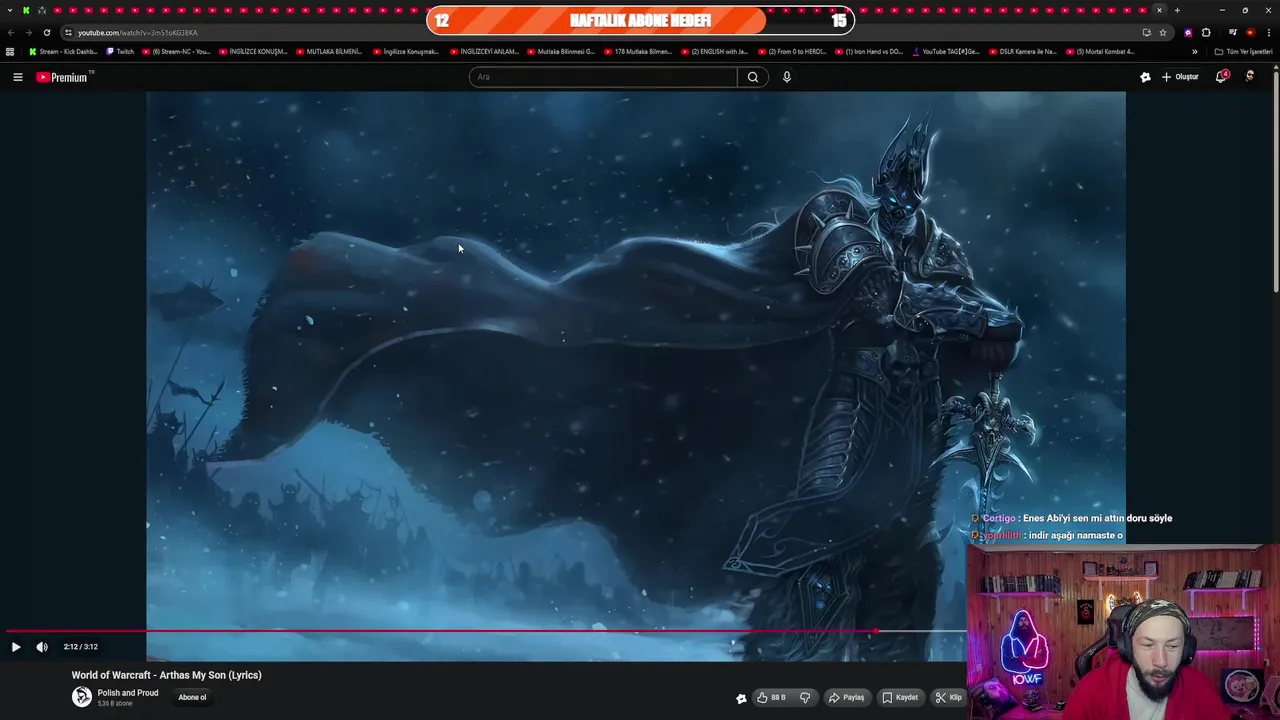The height and width of the screenshot is (720, 1280).
Task: Click the YouTube search field
Action: 603,77
